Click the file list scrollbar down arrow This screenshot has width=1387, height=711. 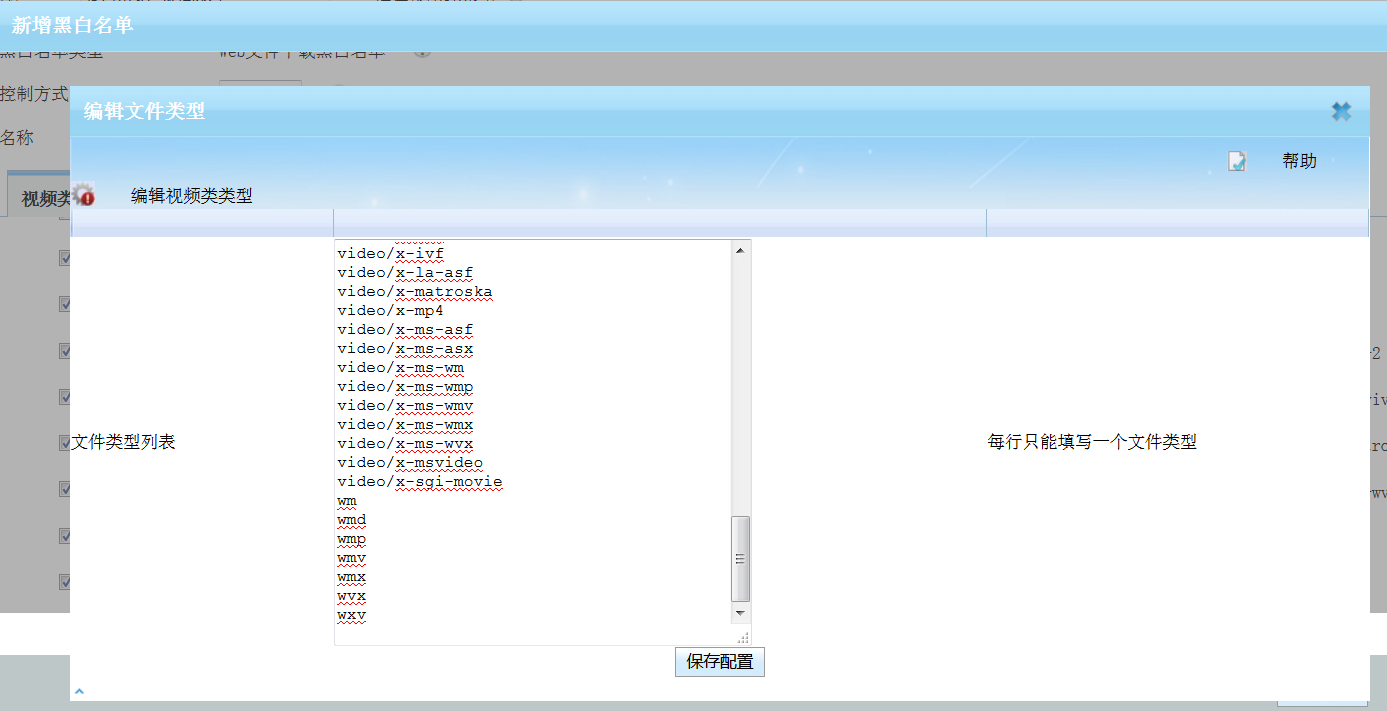pos(740,611)
